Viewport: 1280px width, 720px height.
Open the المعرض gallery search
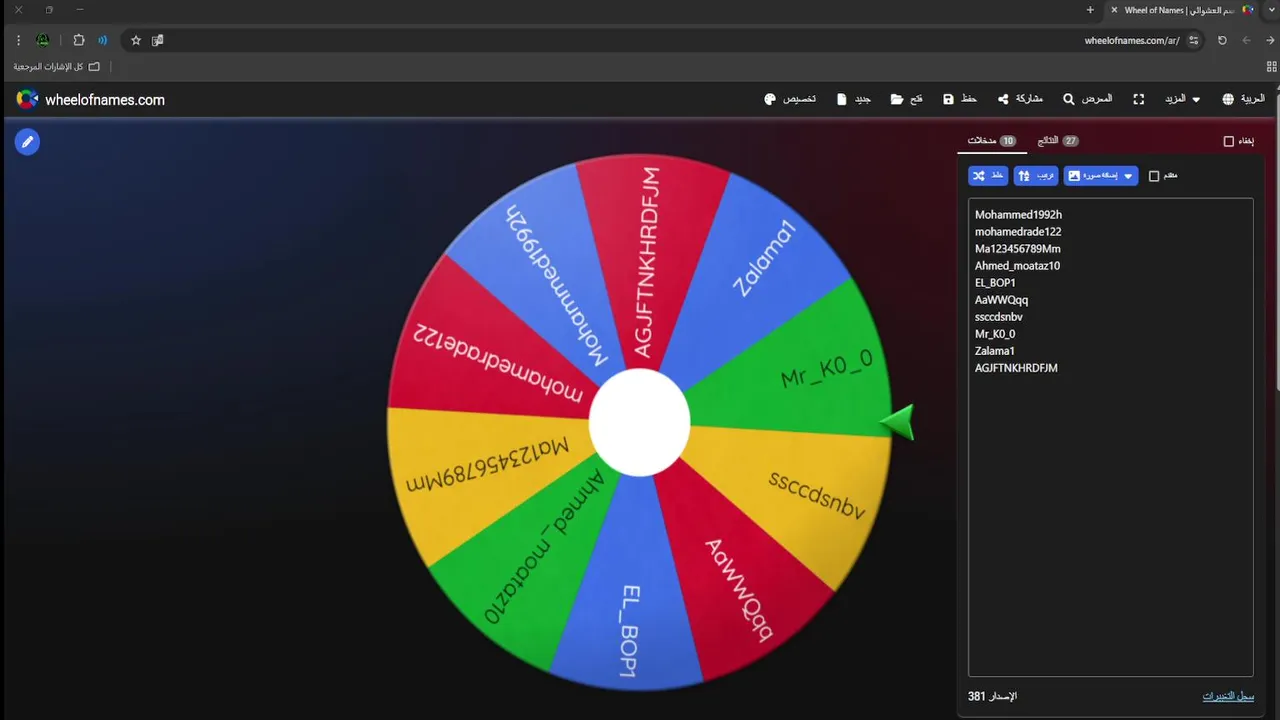(1087, 99)
